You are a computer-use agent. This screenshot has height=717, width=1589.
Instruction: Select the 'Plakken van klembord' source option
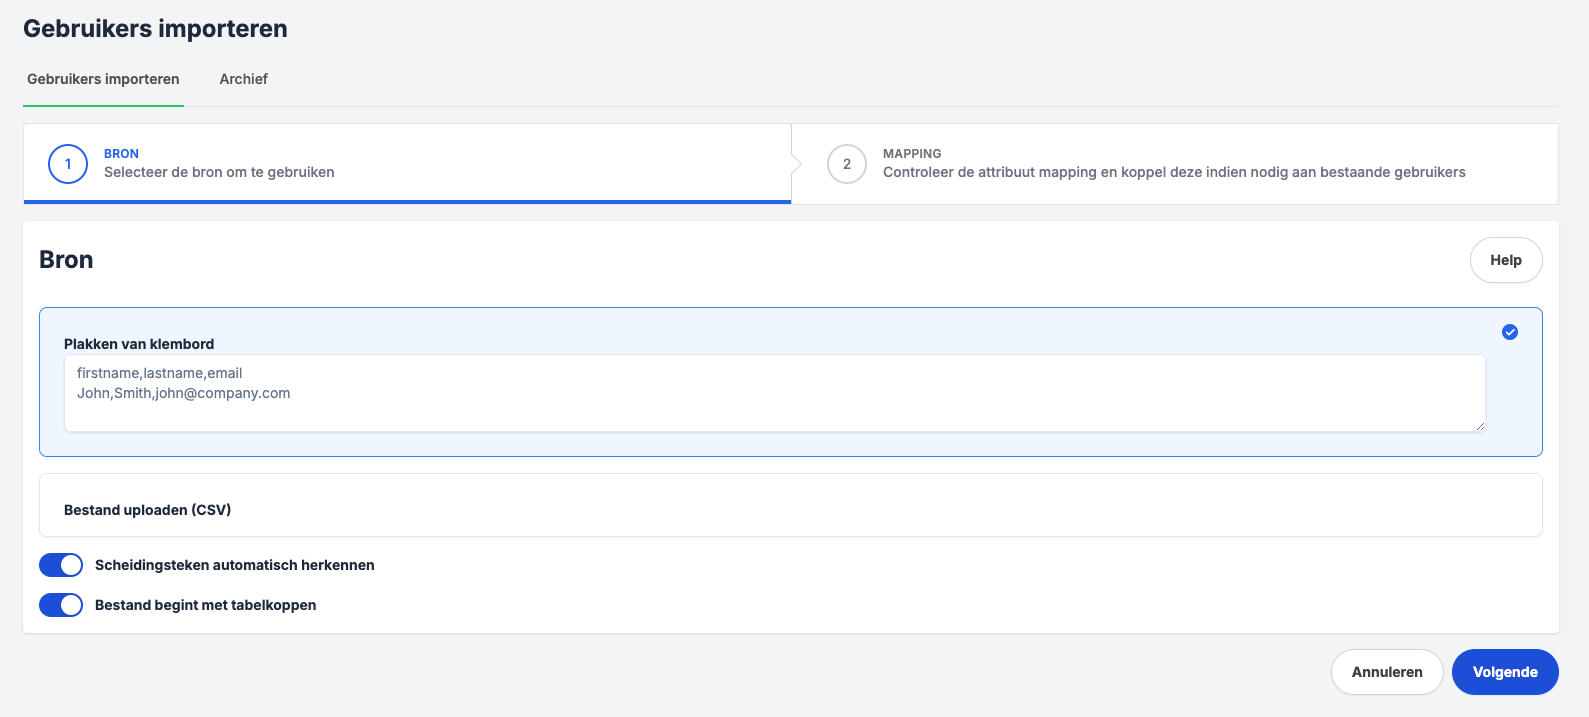(139, 344)
